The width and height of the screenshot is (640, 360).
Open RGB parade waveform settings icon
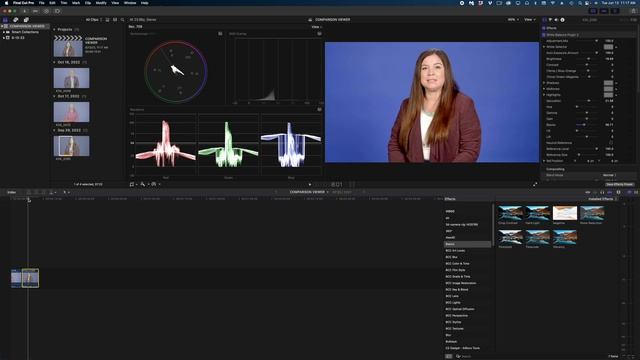click(x=320, y=109)
